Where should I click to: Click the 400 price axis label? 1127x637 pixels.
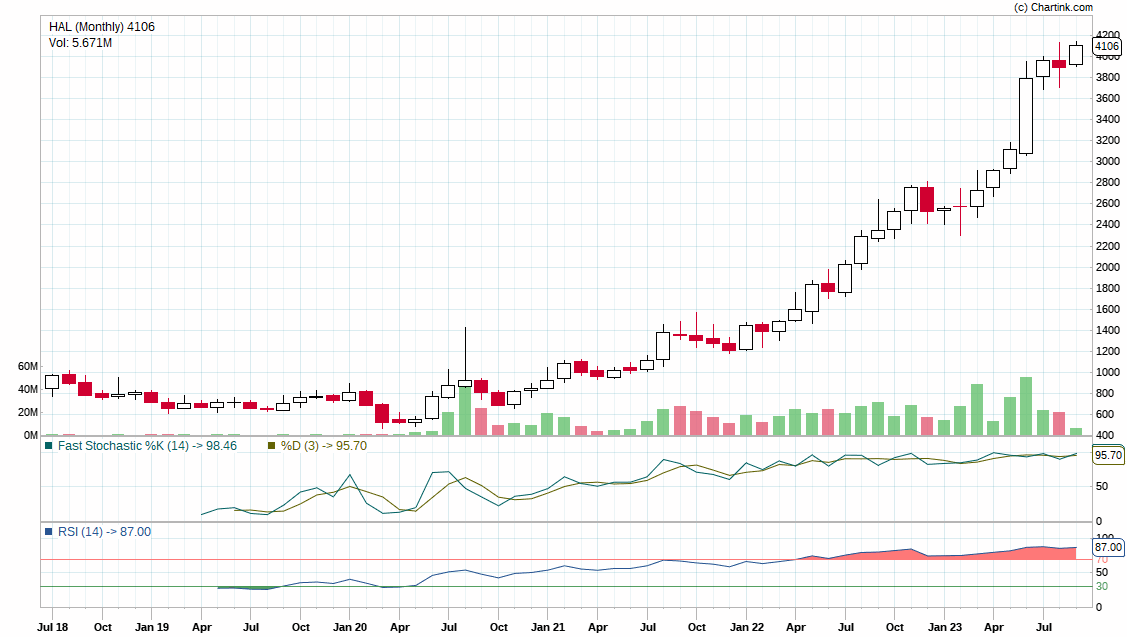click(1105, 436)
